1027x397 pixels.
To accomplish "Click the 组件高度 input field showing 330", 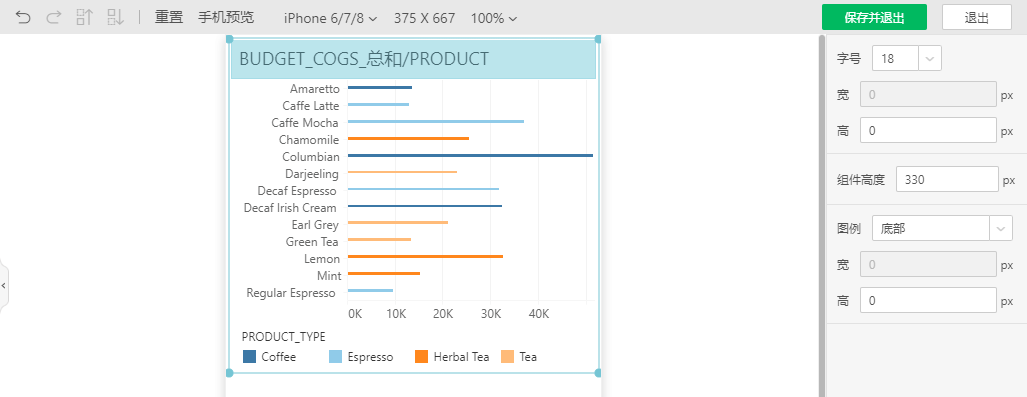I will (947, 180).
